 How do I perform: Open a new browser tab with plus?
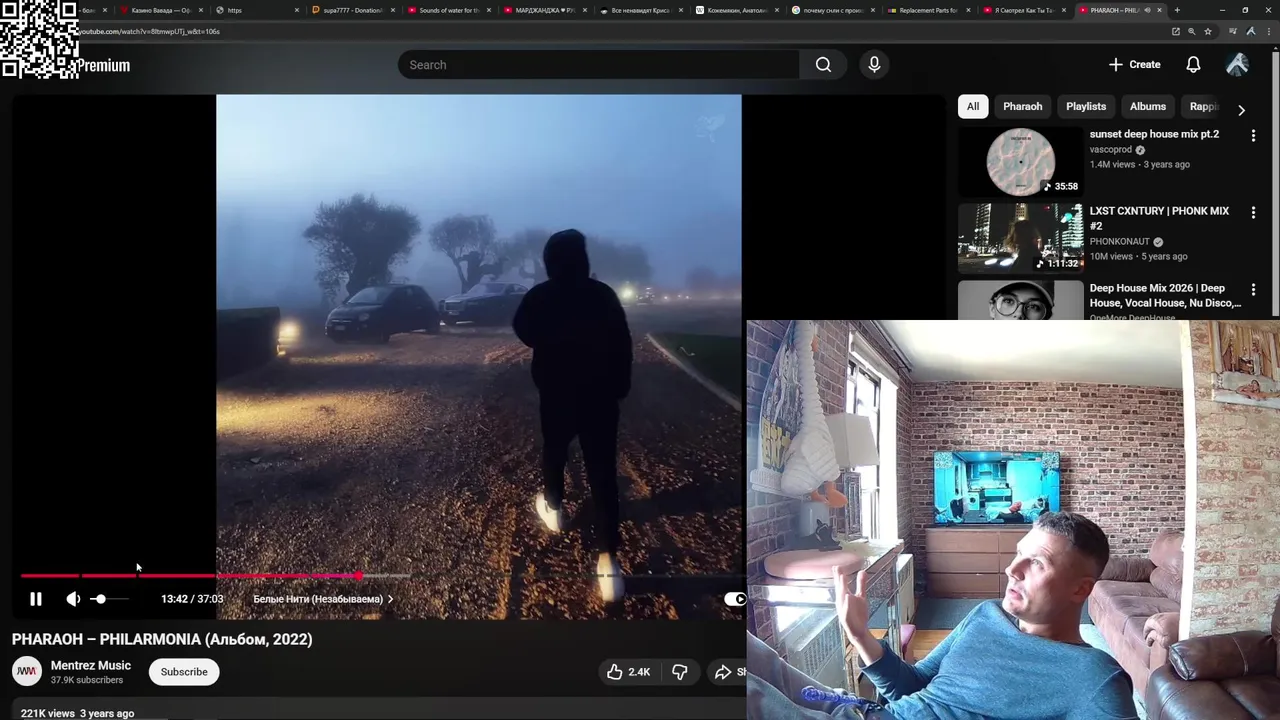tap(1177, 10)
